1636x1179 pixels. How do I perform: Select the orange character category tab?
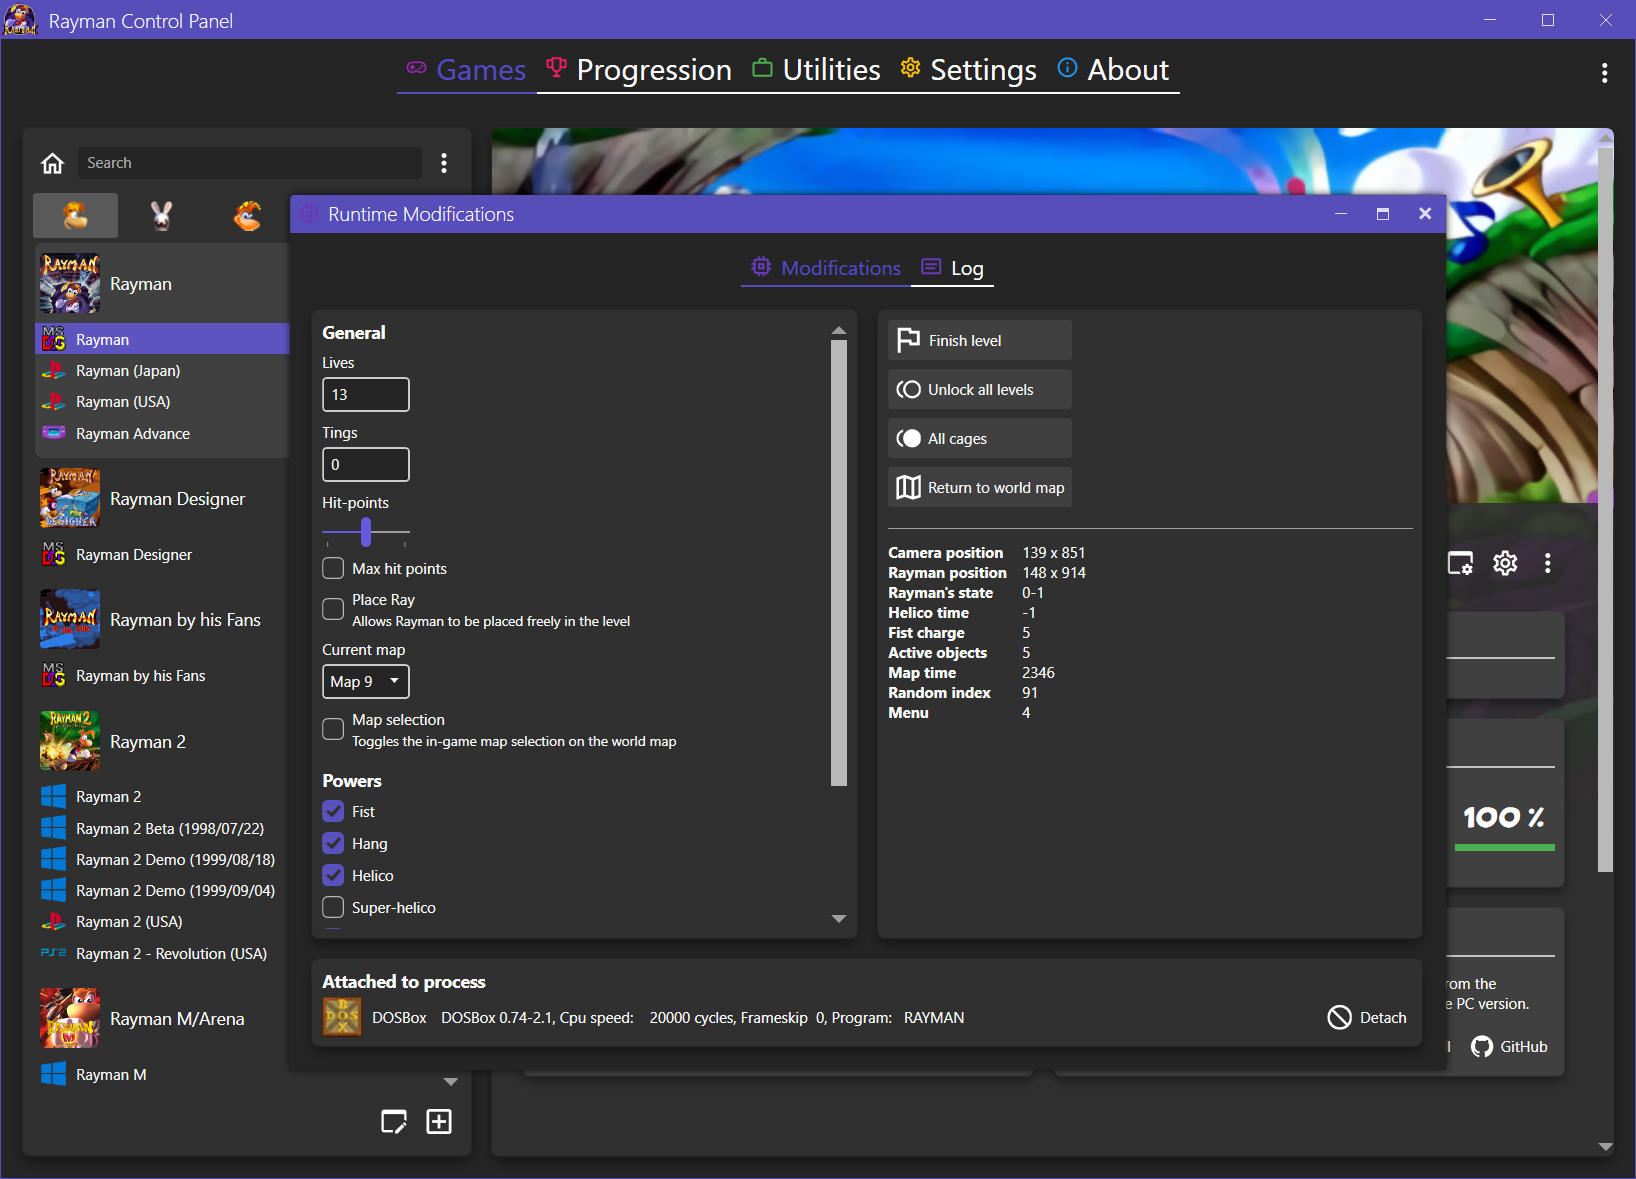click(x=247, y=215)
